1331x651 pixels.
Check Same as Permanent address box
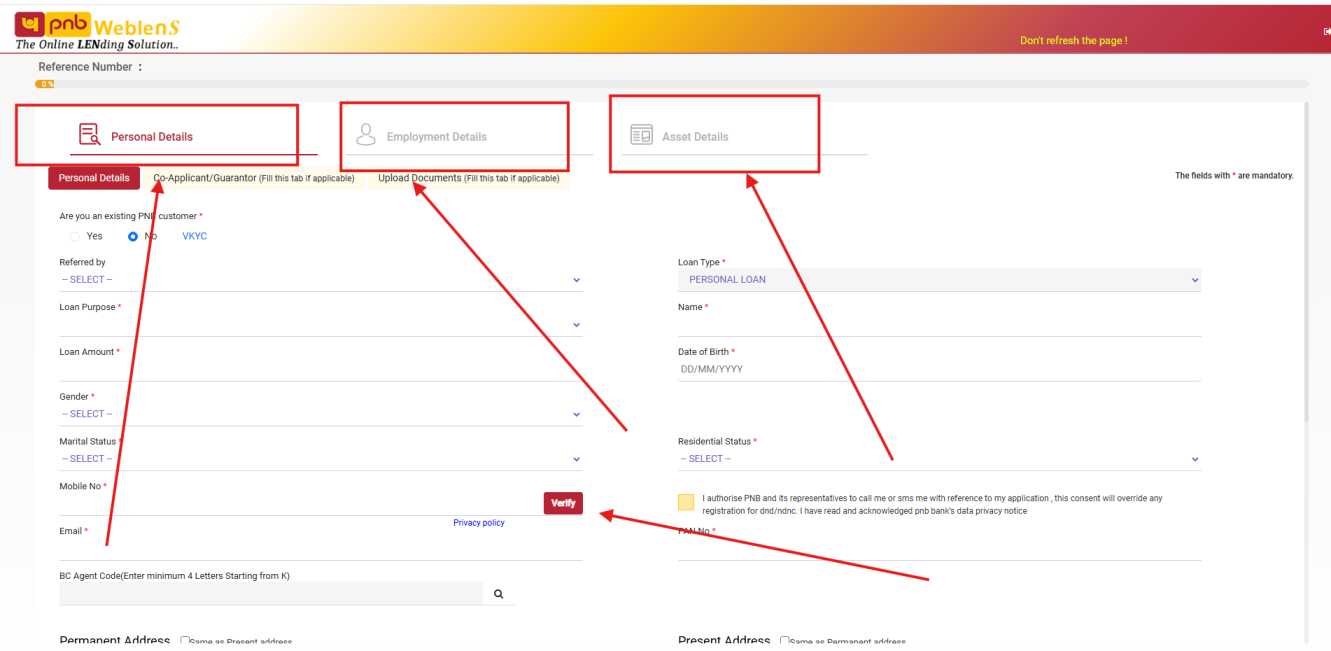coord(784,642)
